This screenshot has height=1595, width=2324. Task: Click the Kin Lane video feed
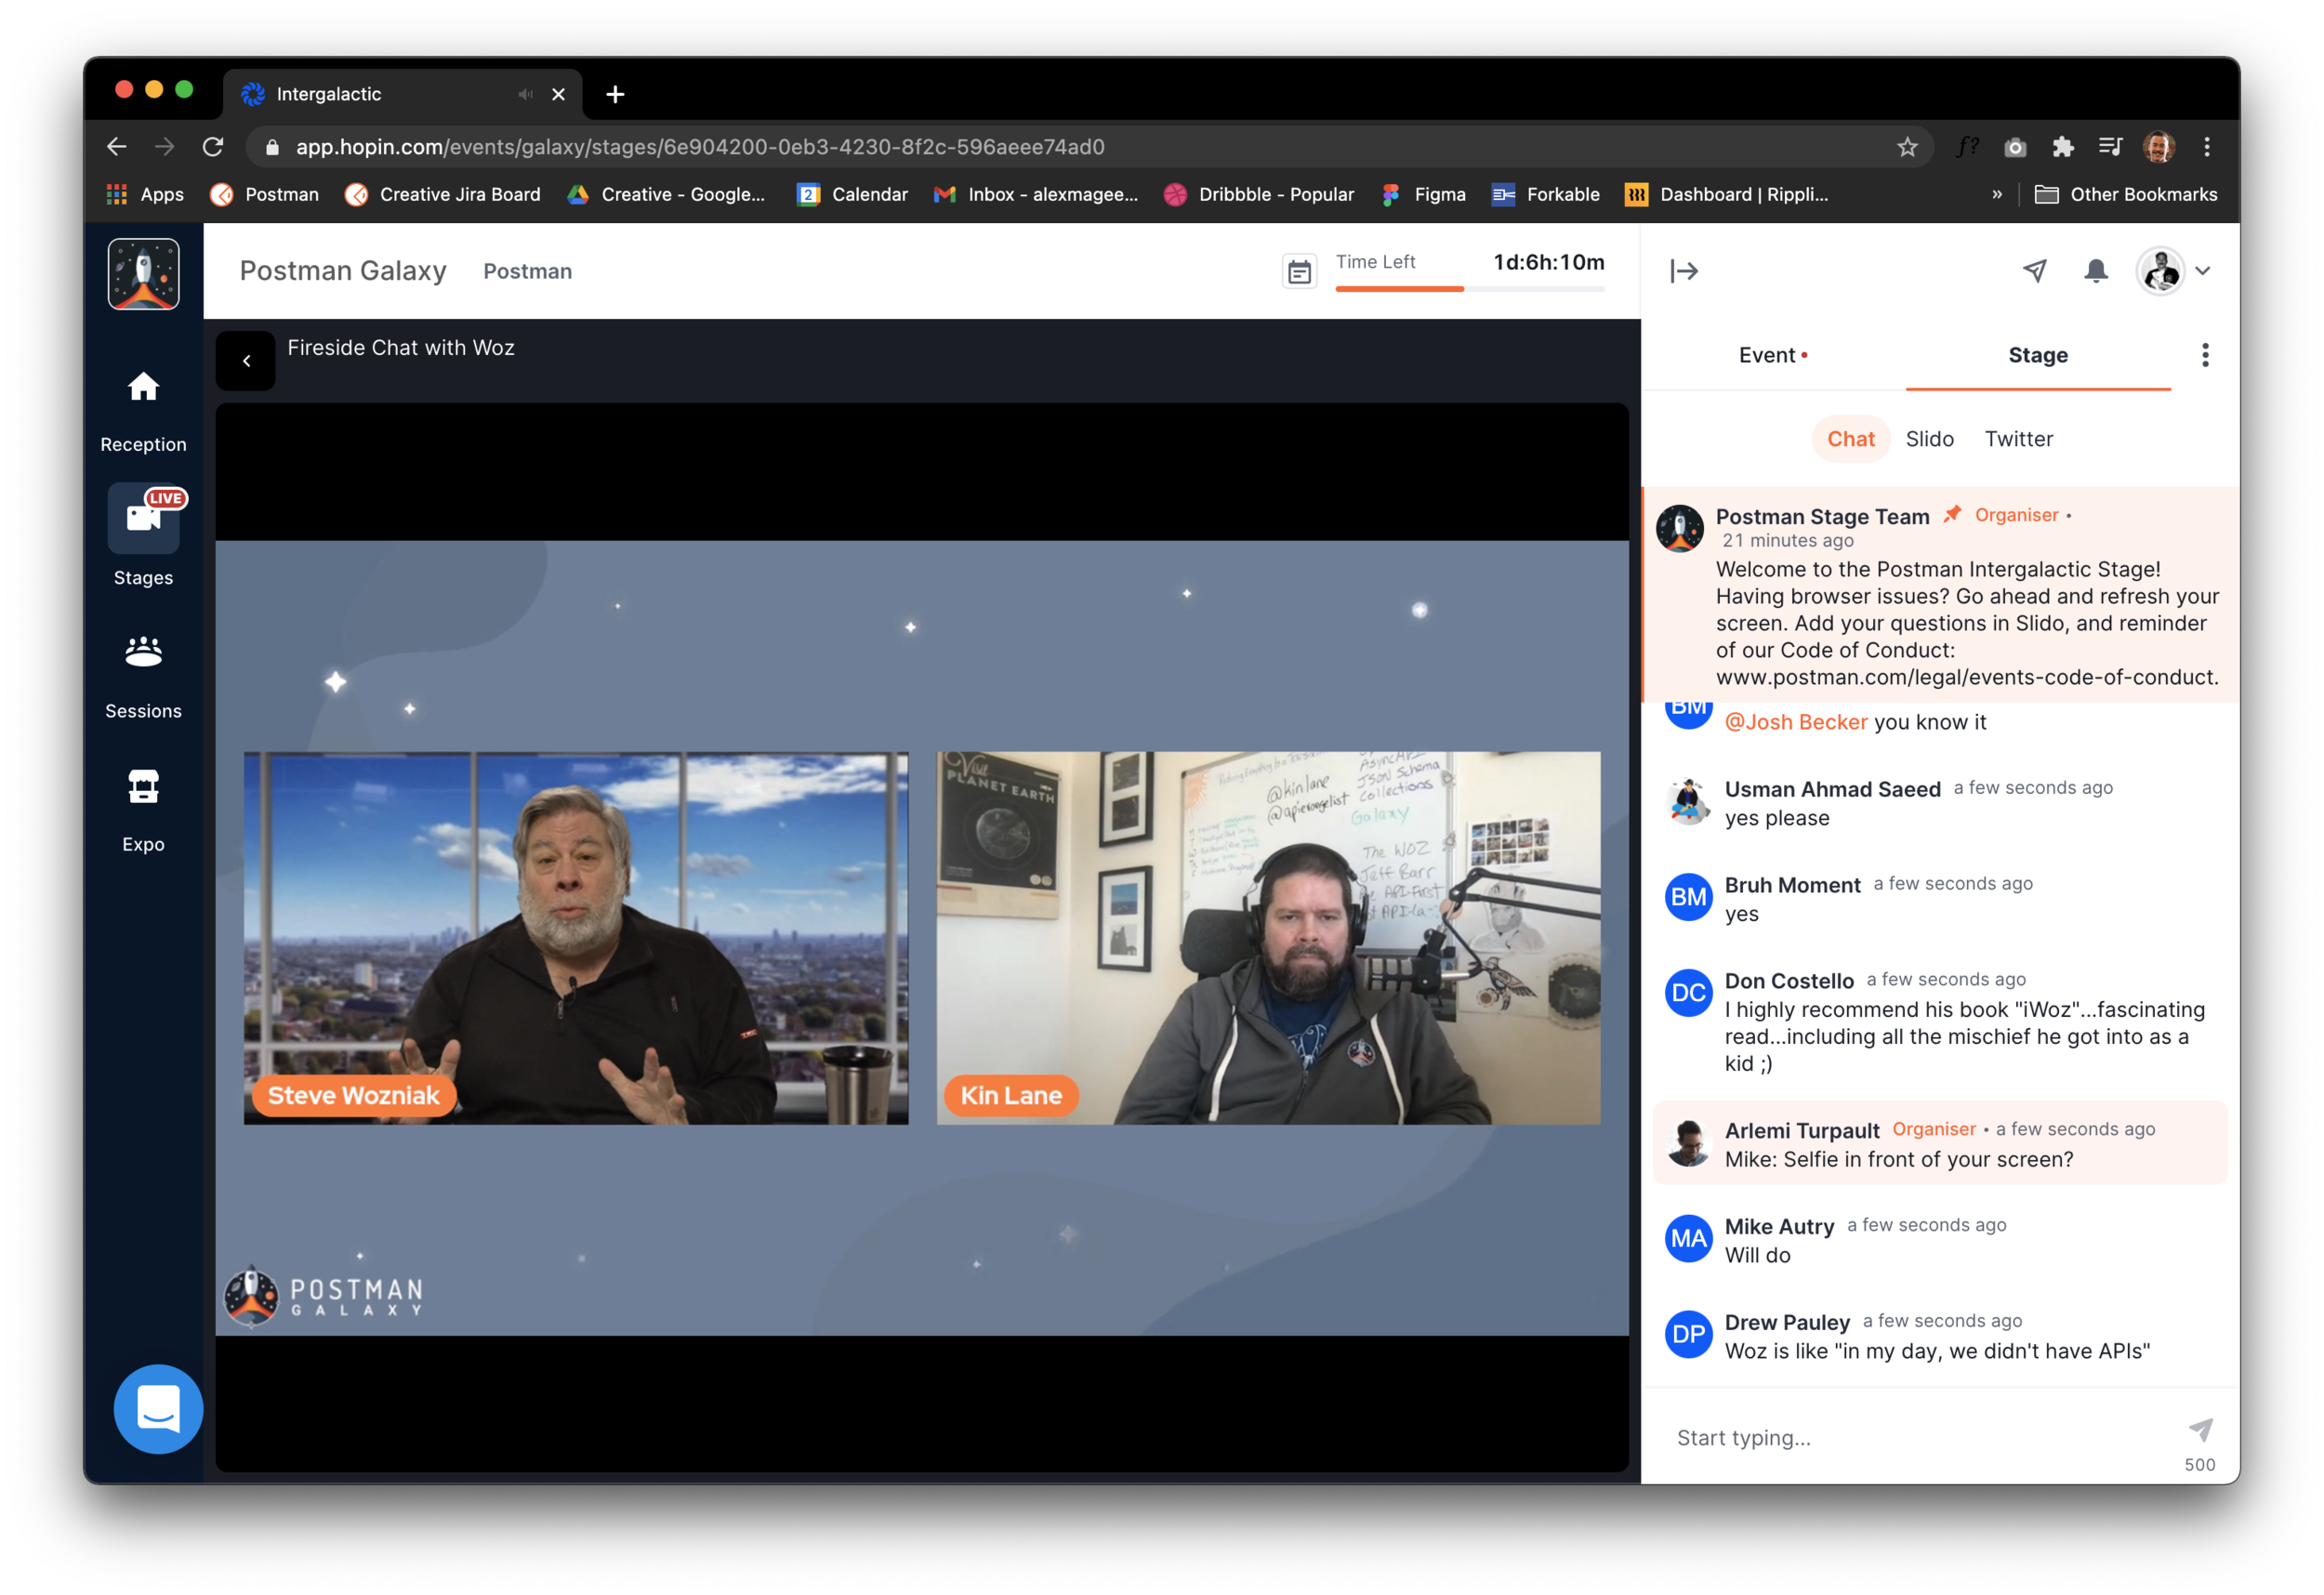(1268, 938)
